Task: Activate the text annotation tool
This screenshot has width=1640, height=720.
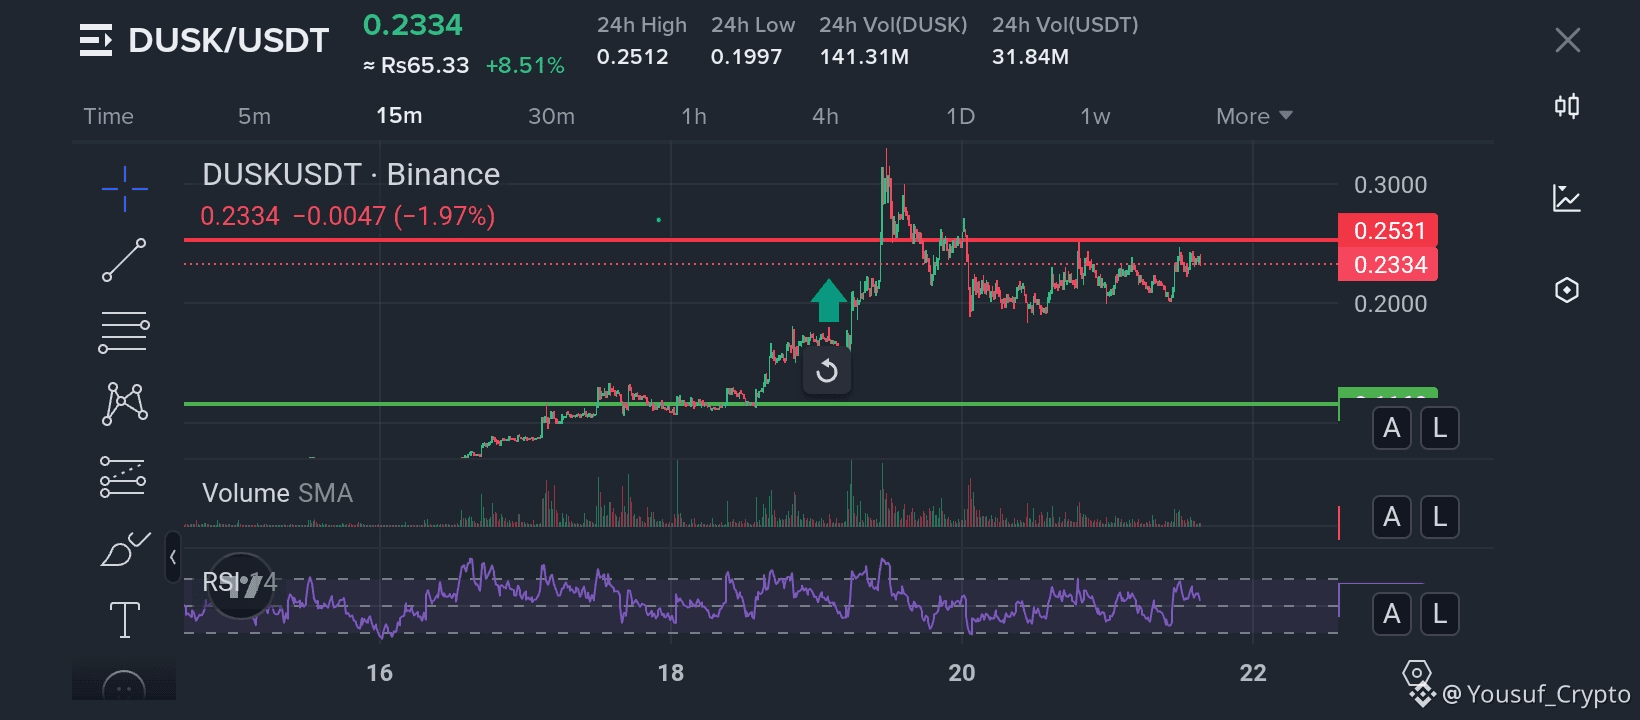Action: coord(125,620)
